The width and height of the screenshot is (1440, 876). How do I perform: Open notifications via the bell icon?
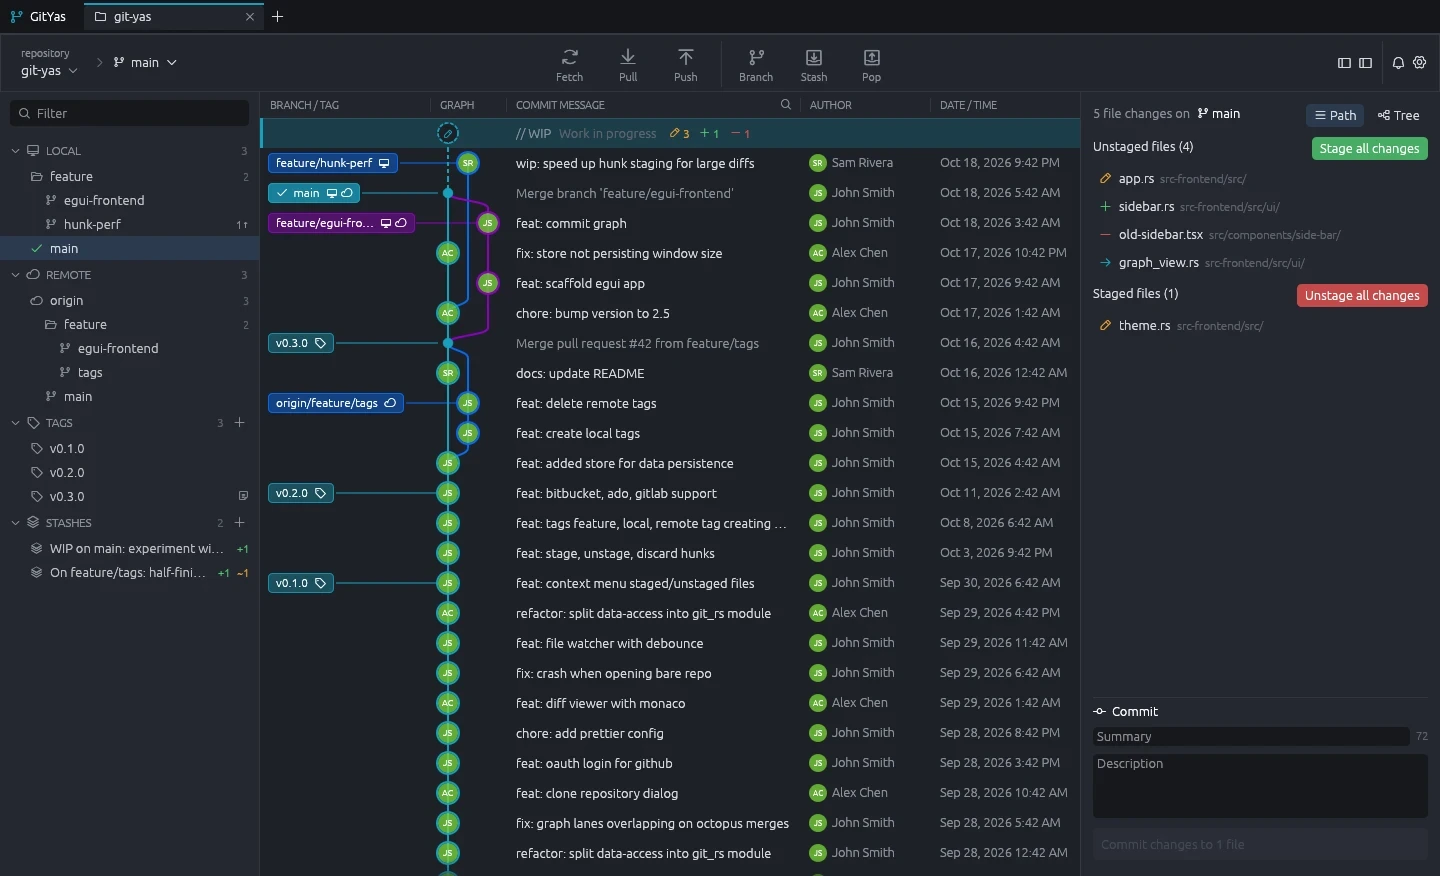(1398, 63)
